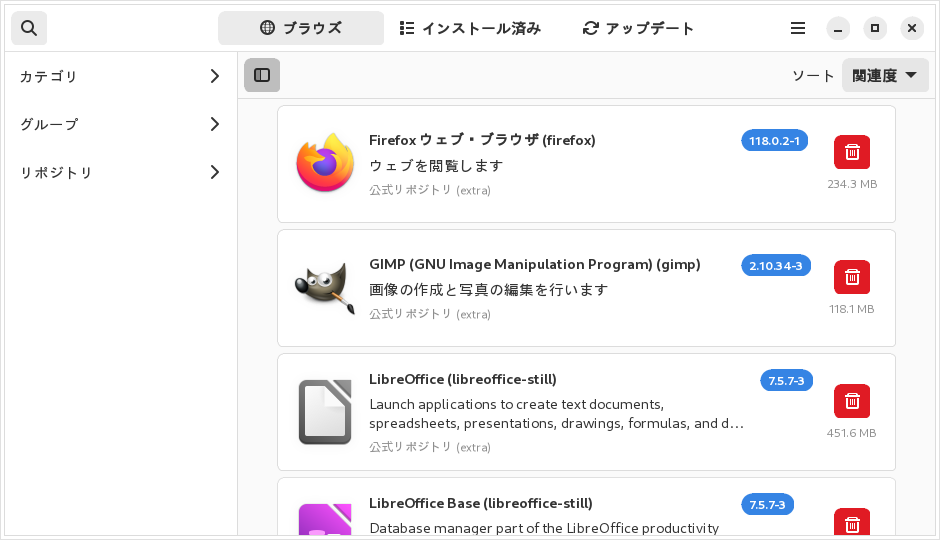Viewport: 940px width, 540px height.
Task: Open the GIMP (GNU Image Manipulation Program) title
Action: pos(535,264)
